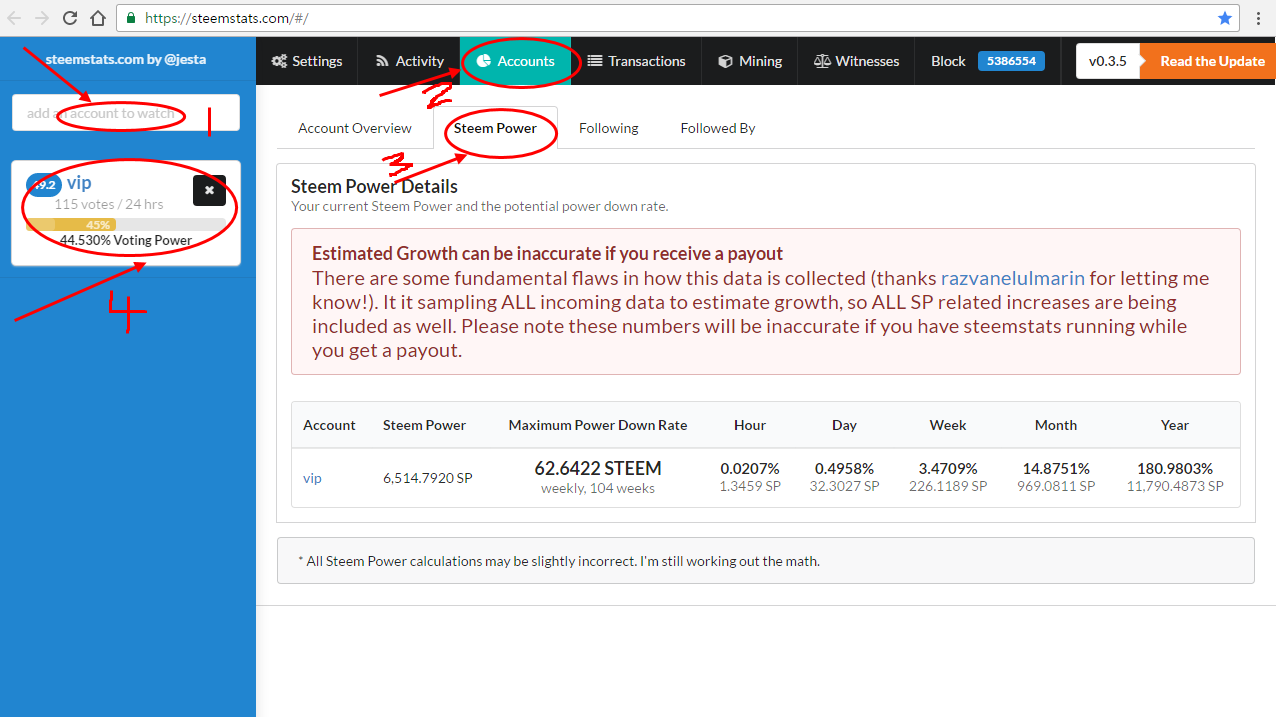Screen dimensions: 1276x717
Task: Click the Read the Update button
Action: coord(1208,61)
